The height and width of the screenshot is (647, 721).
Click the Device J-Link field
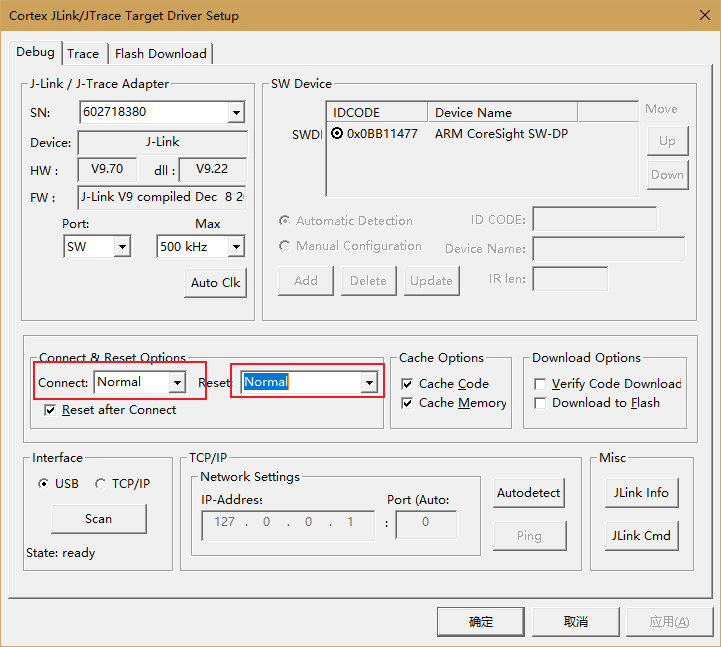(x=162, y=142)
